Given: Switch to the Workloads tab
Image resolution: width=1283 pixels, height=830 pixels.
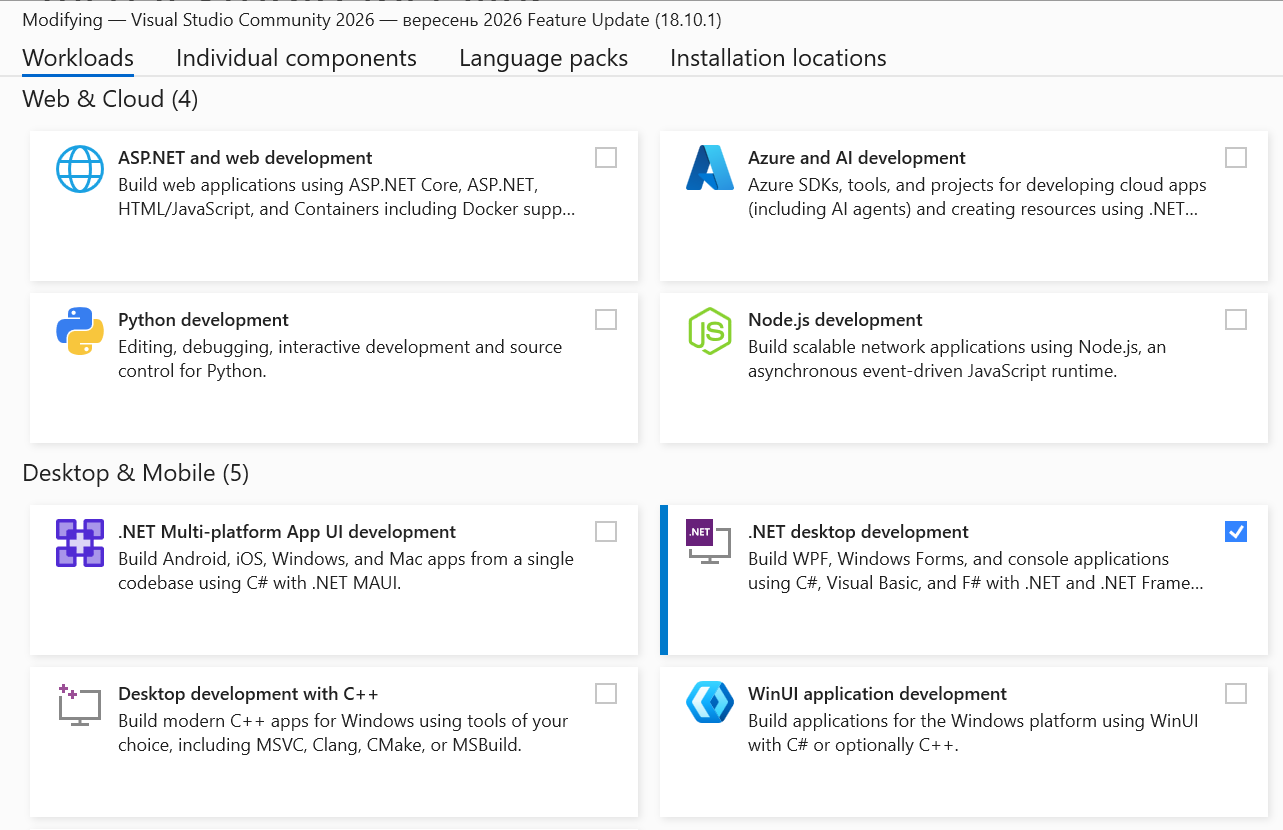Looking at the screenshot, I should [x=78, y=58].
